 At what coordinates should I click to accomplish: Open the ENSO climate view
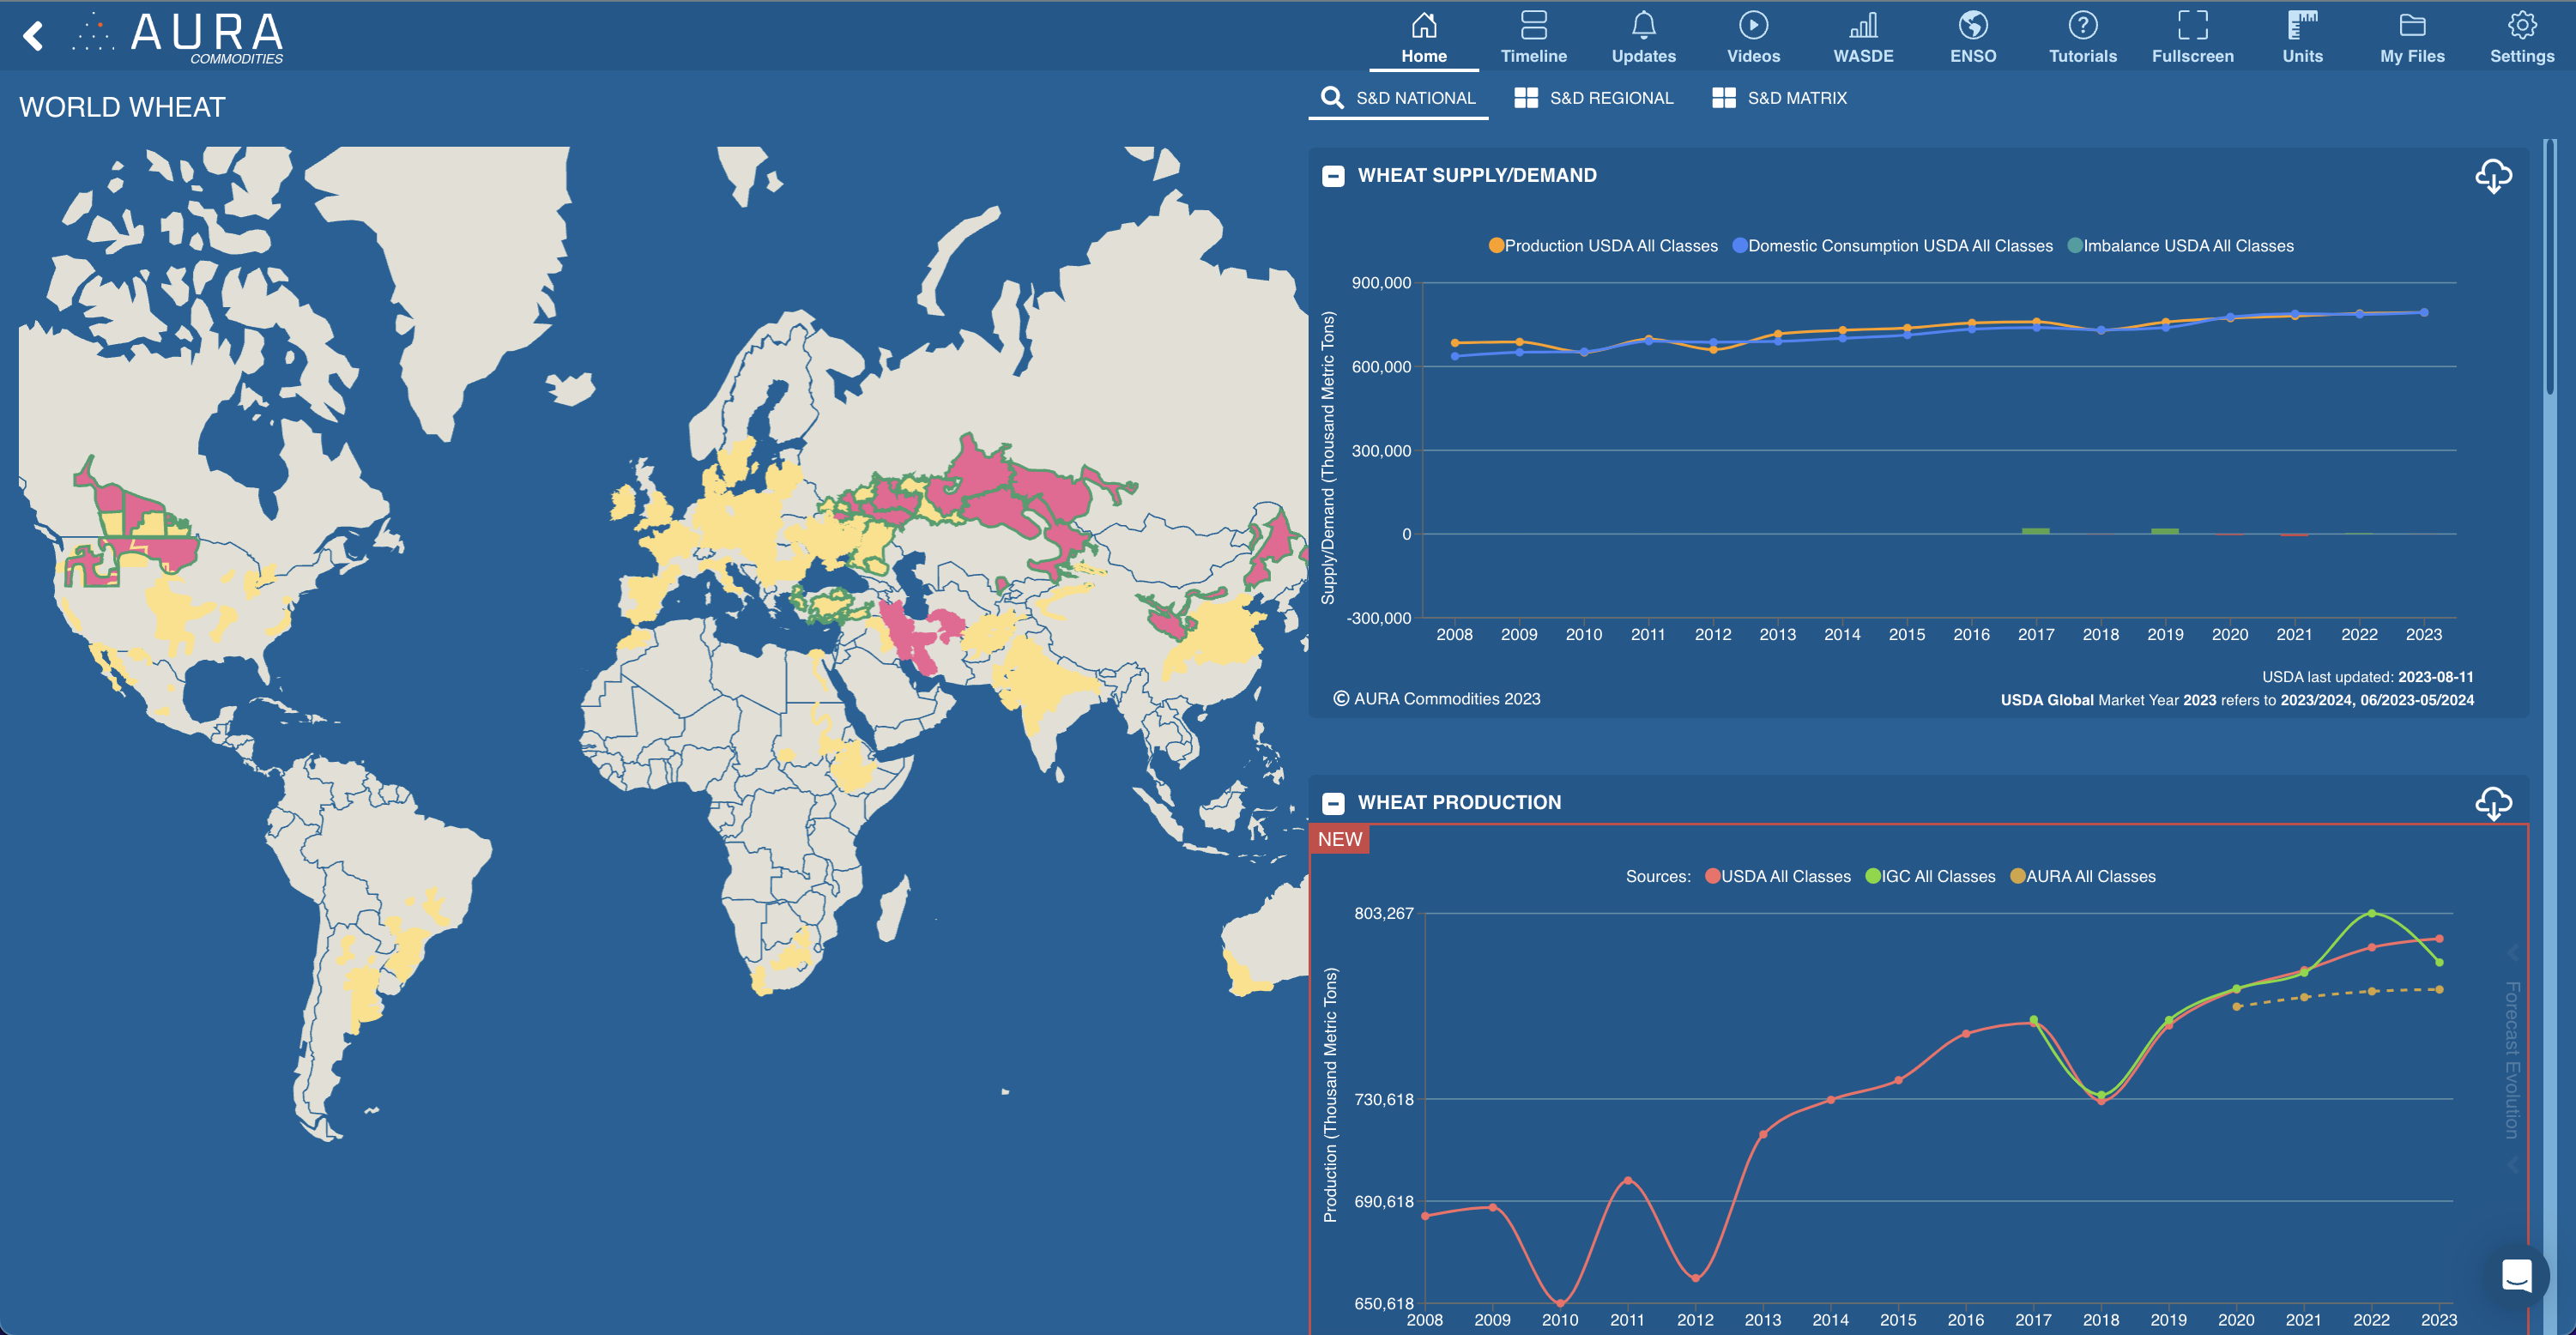click(1971, 36)
